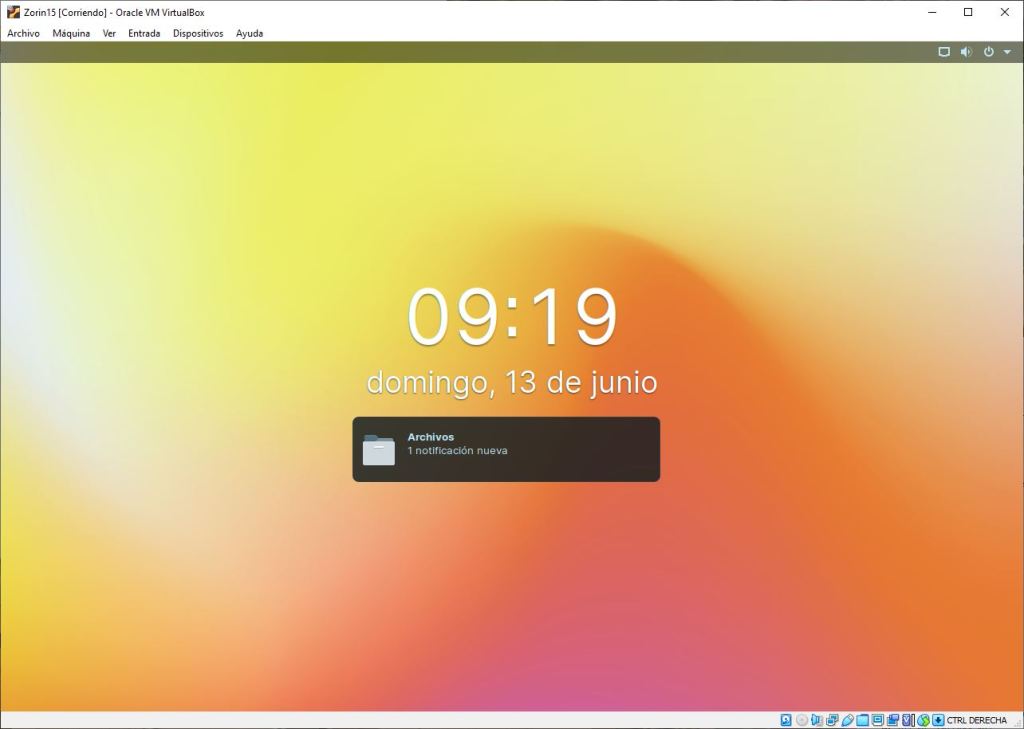Click the Archivos folder icon in notification
This screenshot has width=1024, height=729.
[379, 450]
